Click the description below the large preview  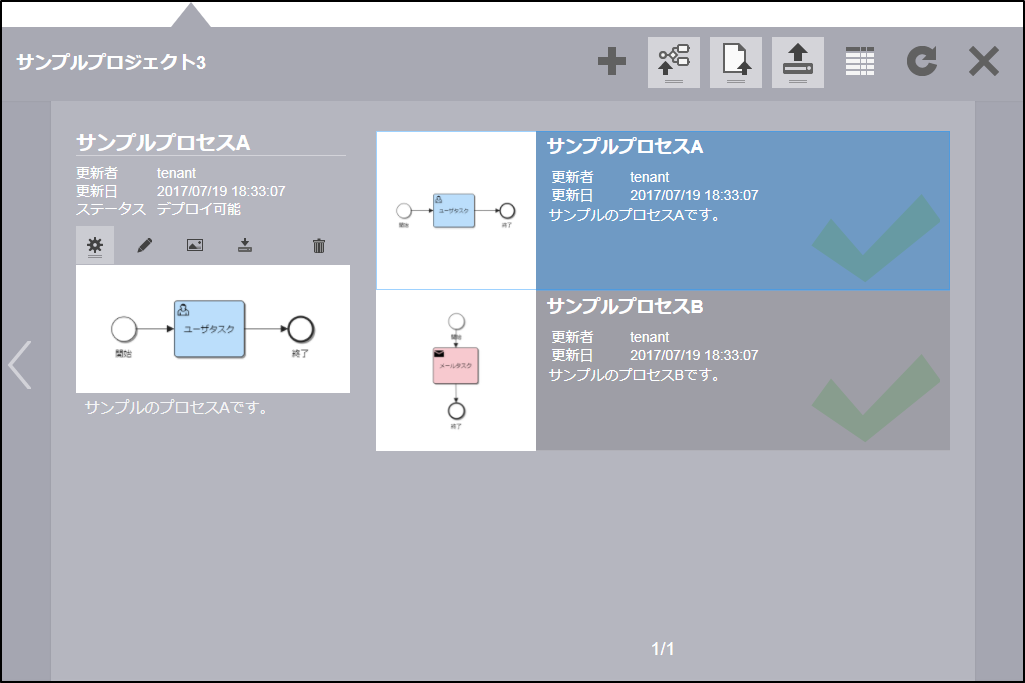click(176, 408)
